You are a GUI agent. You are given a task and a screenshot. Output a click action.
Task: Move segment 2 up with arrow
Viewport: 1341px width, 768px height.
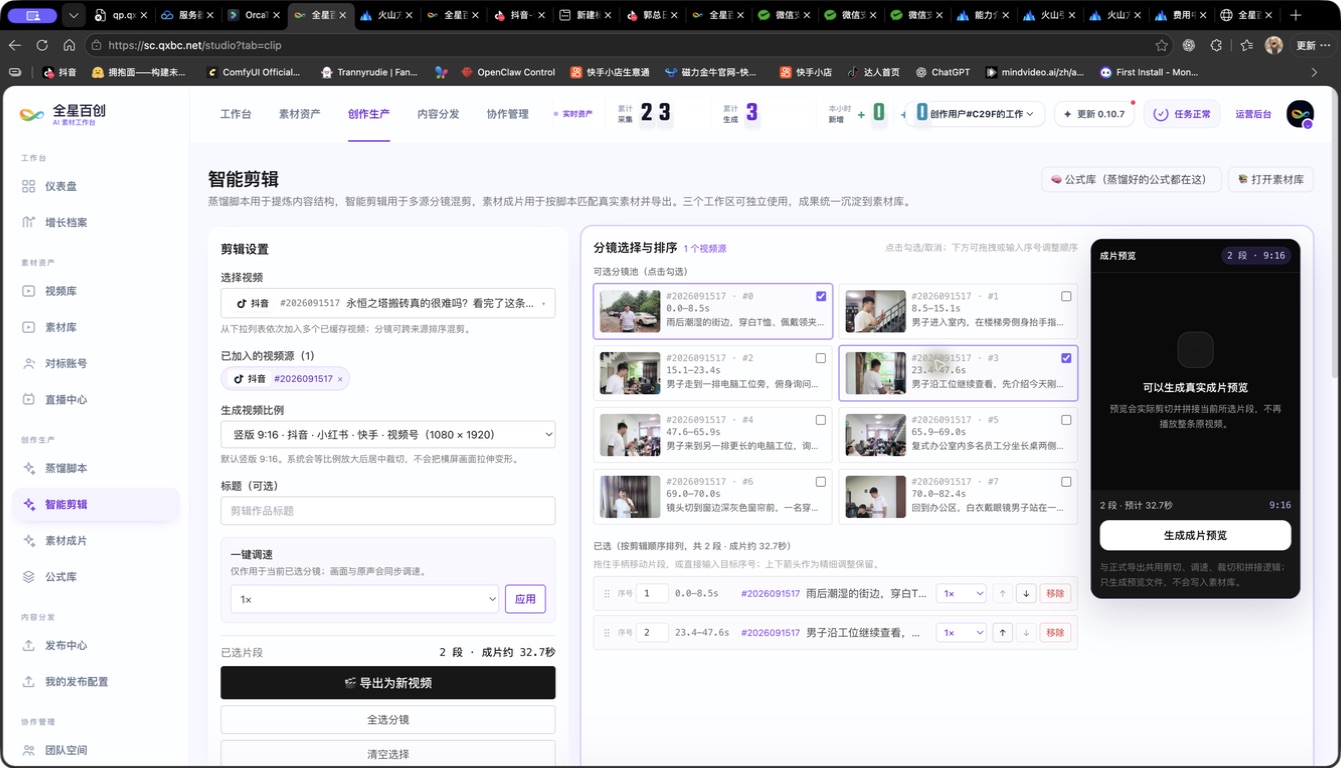click(x=1002, y=632)
